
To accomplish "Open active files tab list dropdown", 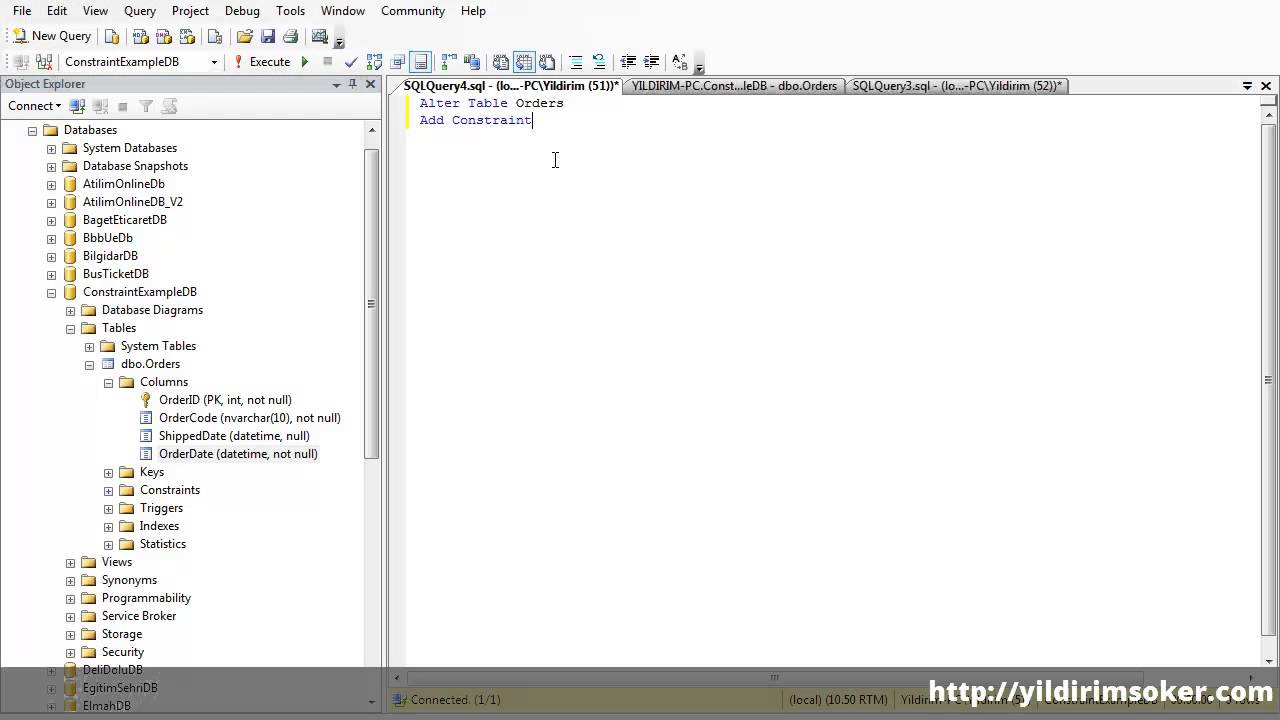I will tap(1247, 86).
